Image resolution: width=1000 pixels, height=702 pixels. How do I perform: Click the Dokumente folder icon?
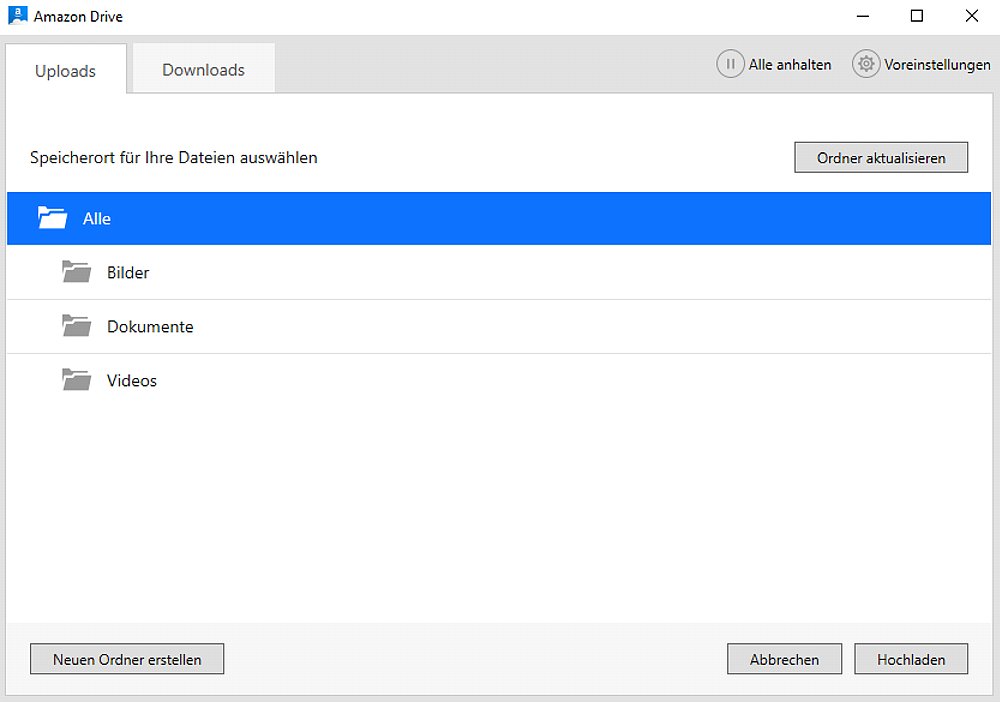77,326
